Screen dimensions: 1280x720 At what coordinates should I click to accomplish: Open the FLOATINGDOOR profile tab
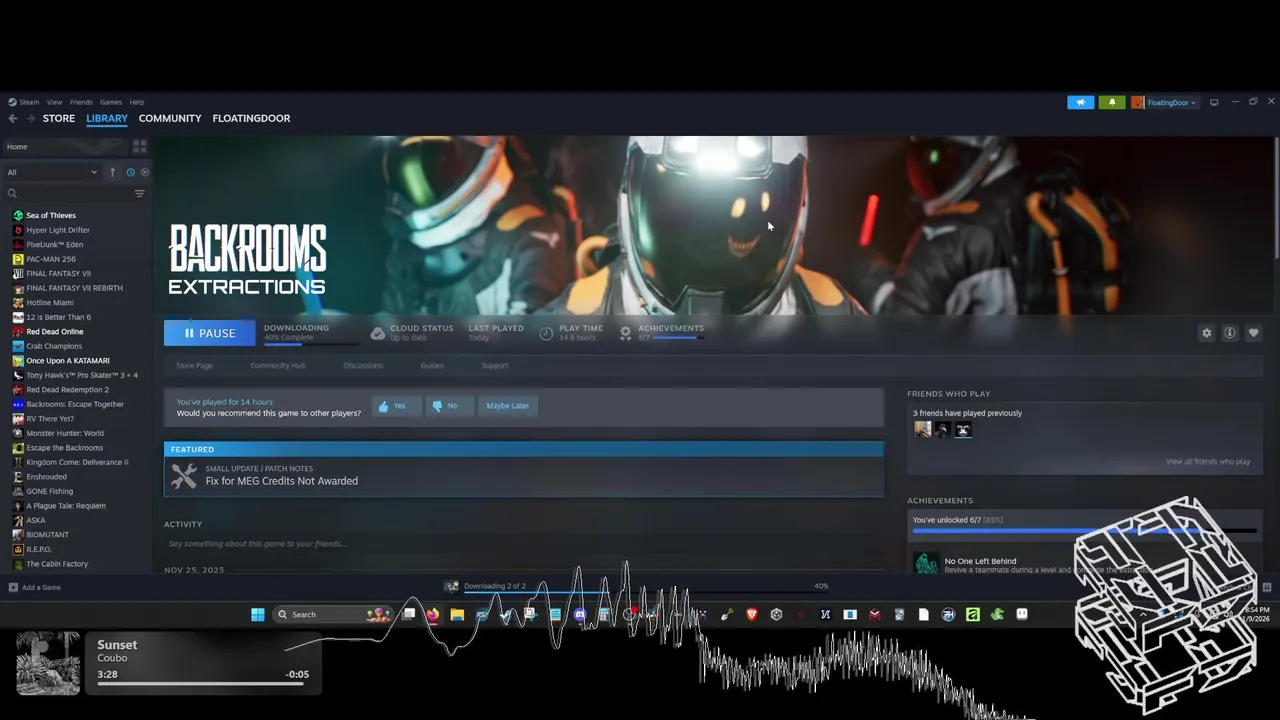pyautogui.click(x=251, y=118)
